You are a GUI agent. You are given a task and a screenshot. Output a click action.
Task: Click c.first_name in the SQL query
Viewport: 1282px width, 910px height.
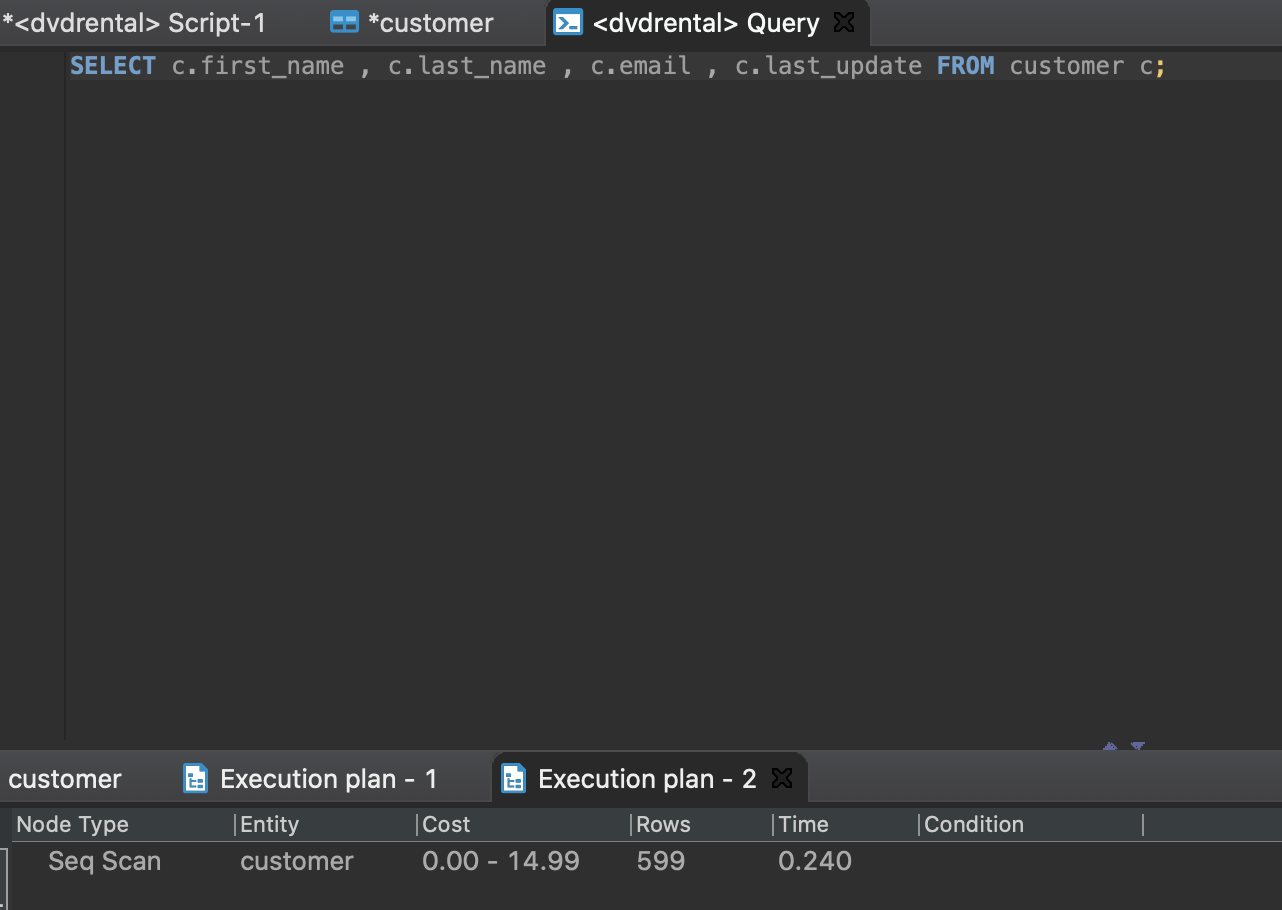[258, 66]
